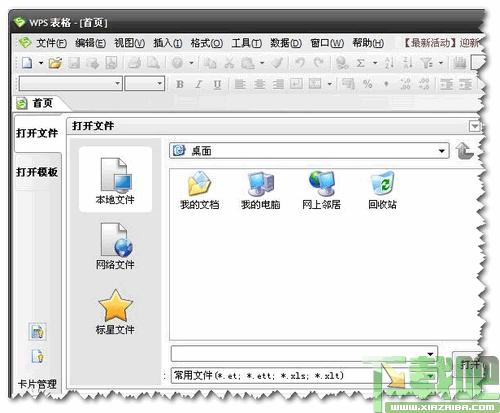Toggle Underline formatting
Screen dimensions: 500x413
pyautogui.click(x=217, y=84)
